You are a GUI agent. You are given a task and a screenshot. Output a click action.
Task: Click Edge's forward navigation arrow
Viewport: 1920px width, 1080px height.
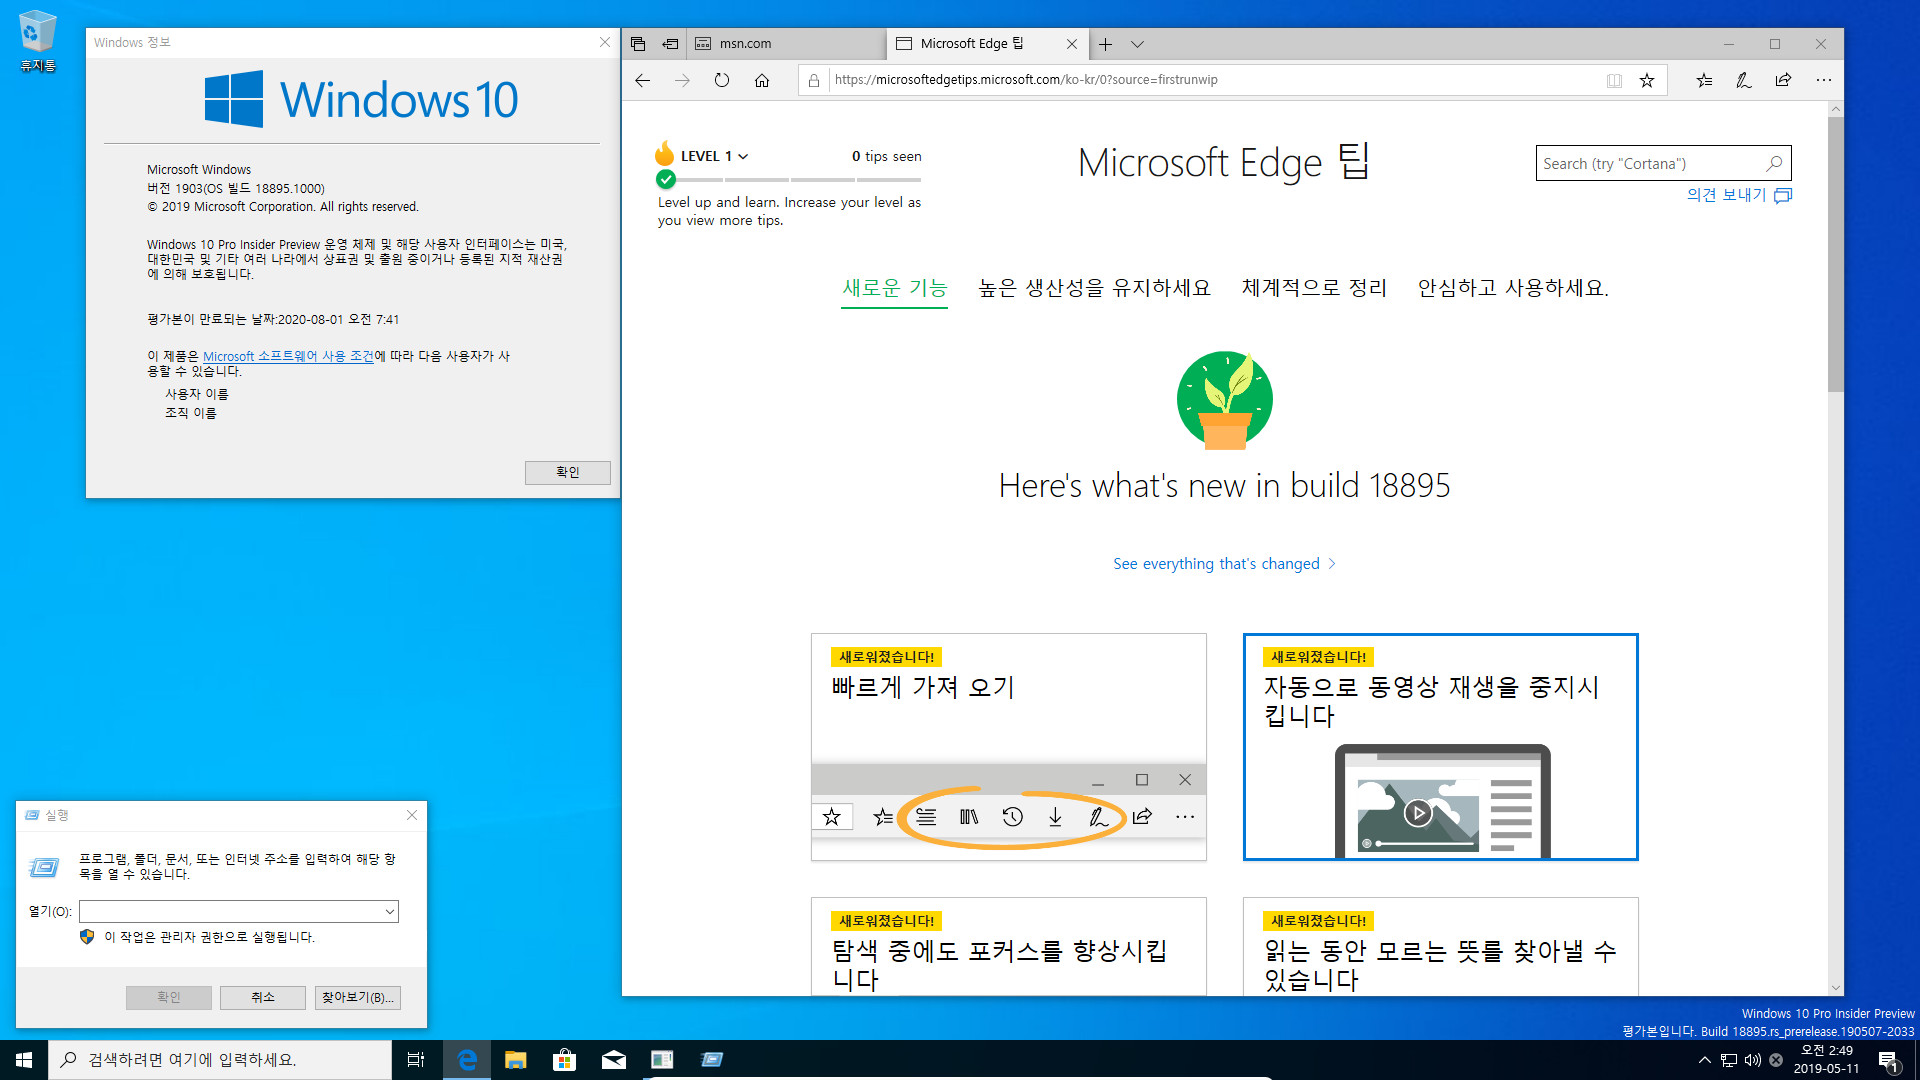click(682, 80)
